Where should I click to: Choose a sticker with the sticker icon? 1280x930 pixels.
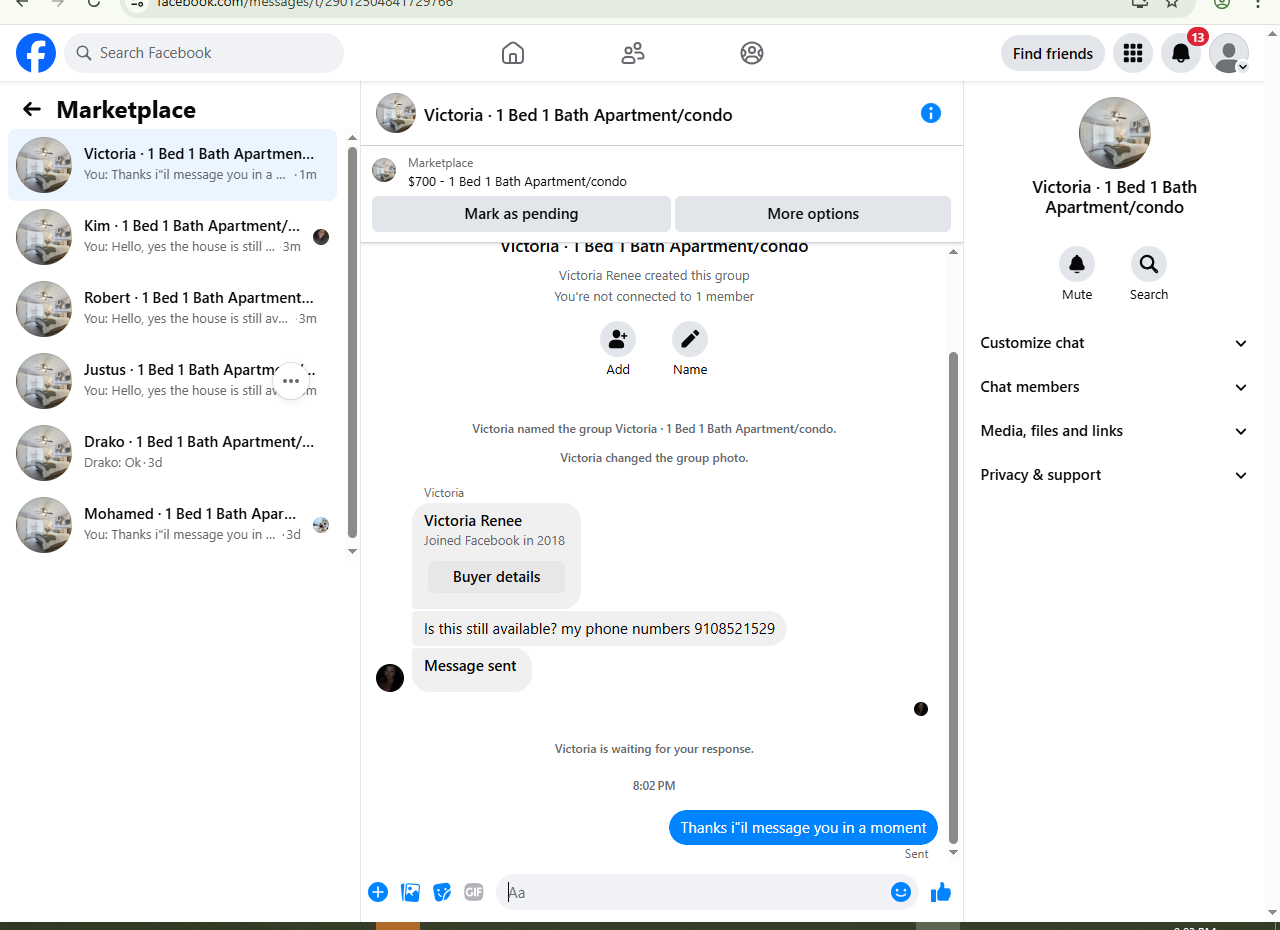pos(442,892)
